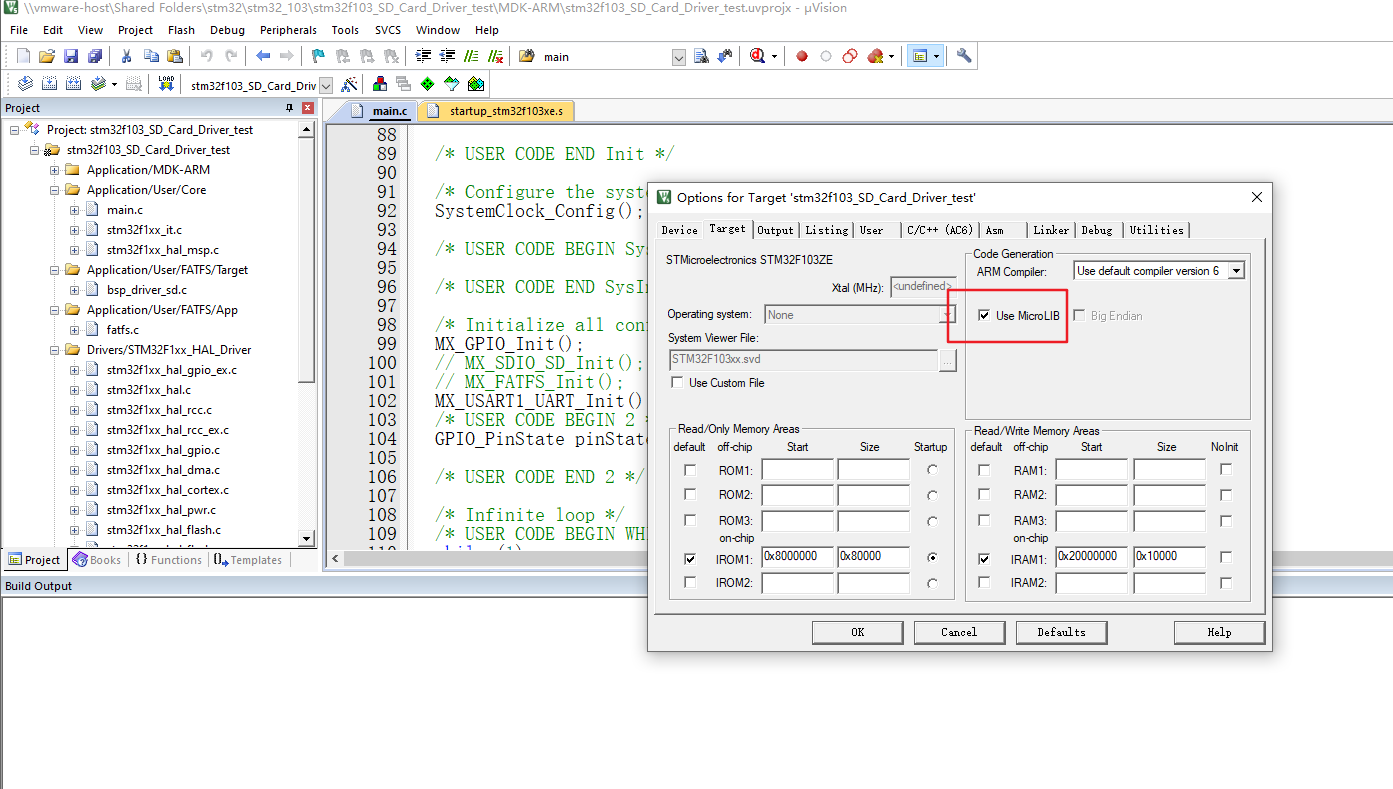Click the Defaults button

pyautogui.click(x=1061, y=632)
